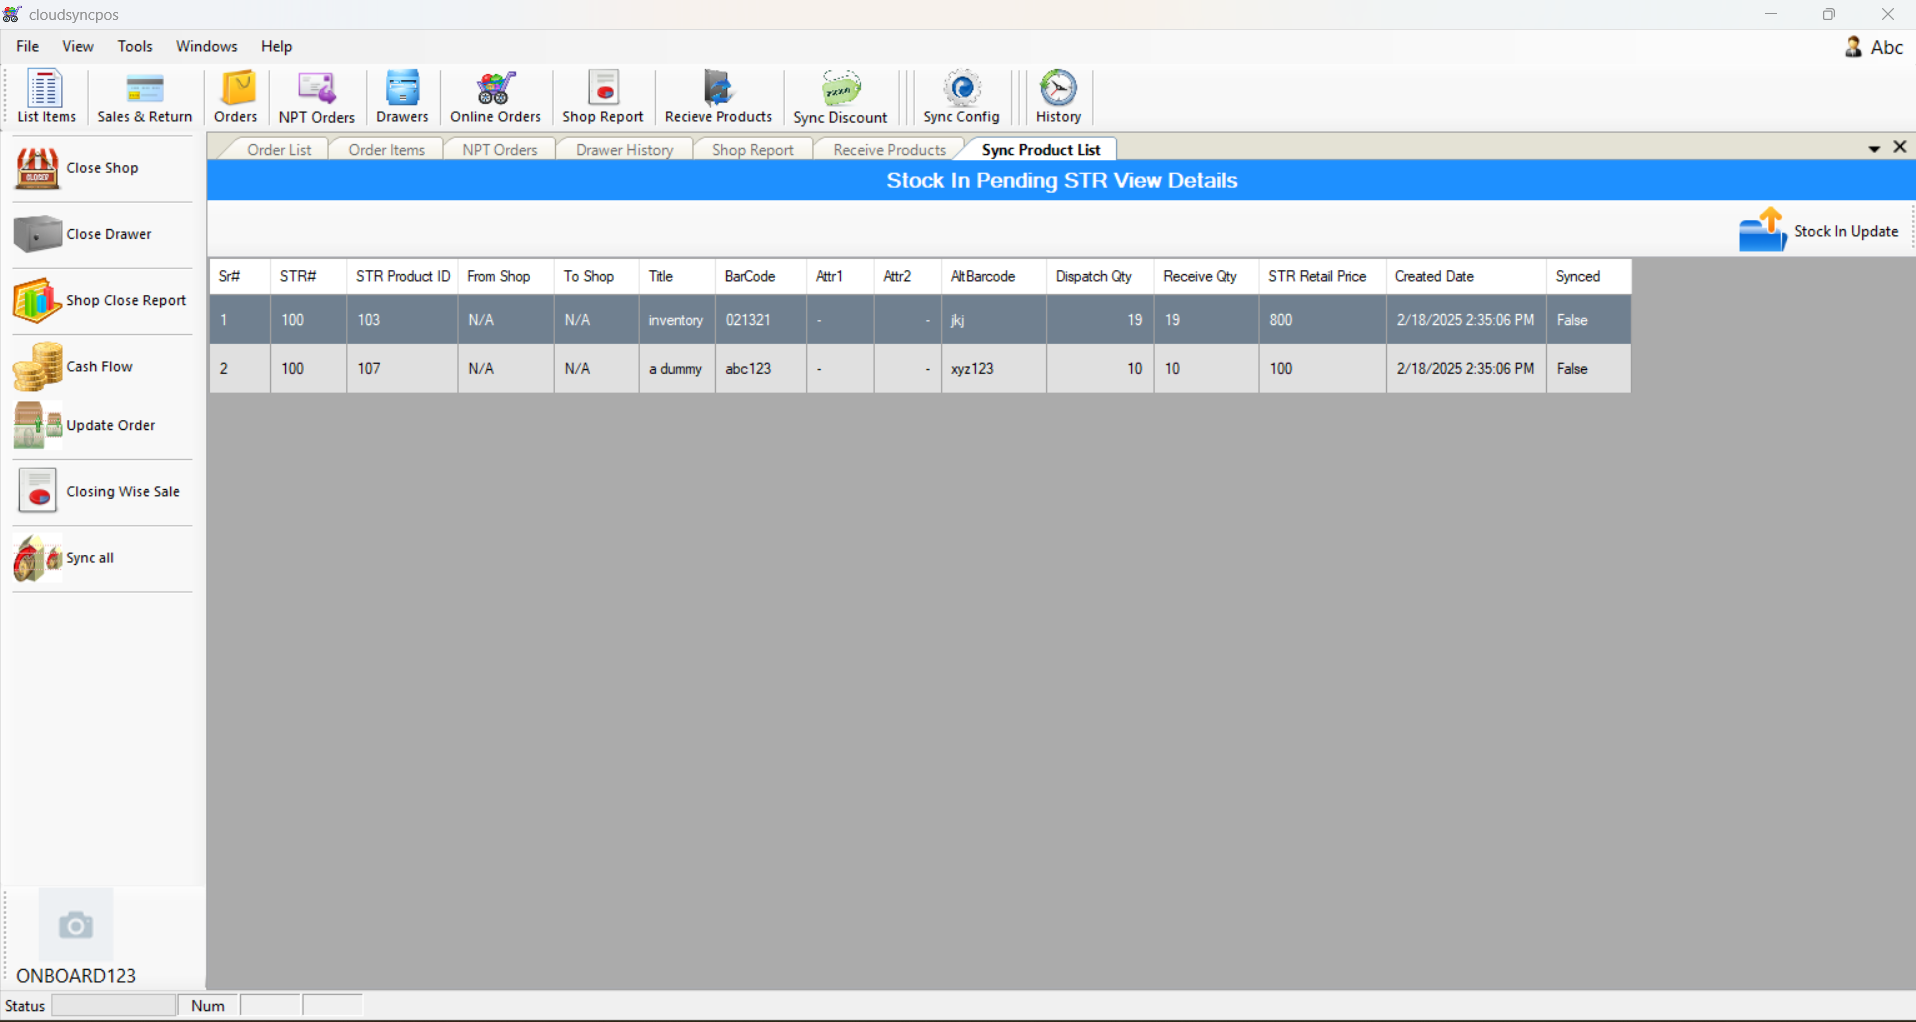Open Online Orders toolbar icon

click(496, 97)
